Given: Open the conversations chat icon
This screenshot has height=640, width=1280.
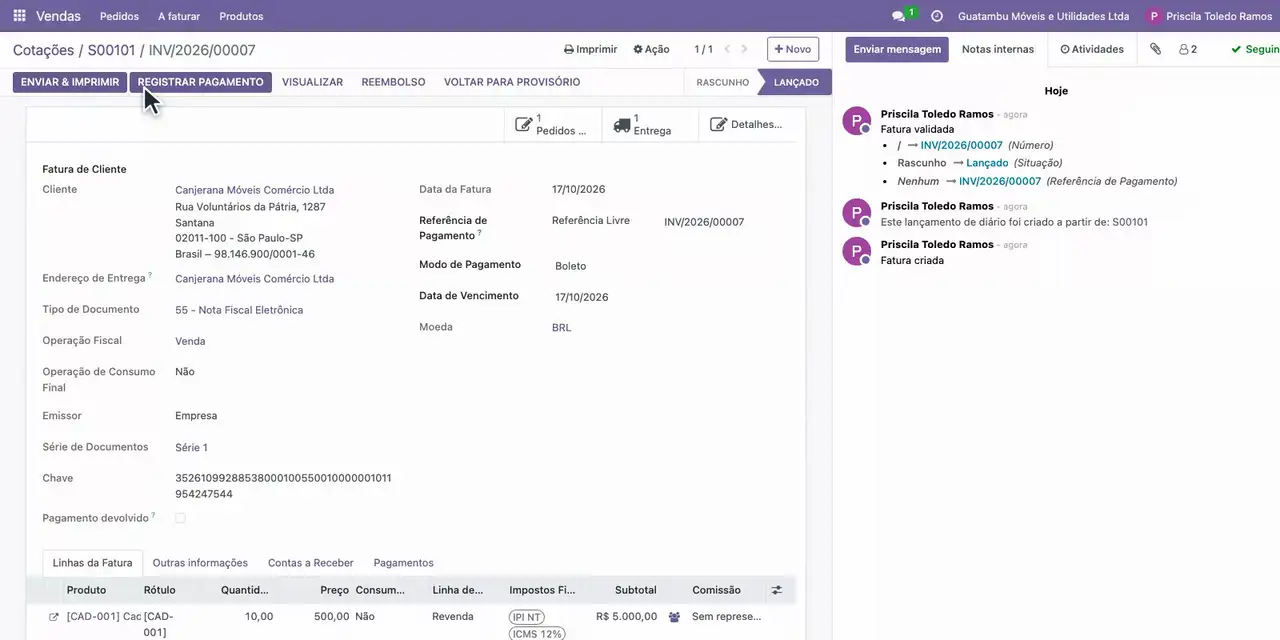Looking at the screenshot, I should pos(898,16).
